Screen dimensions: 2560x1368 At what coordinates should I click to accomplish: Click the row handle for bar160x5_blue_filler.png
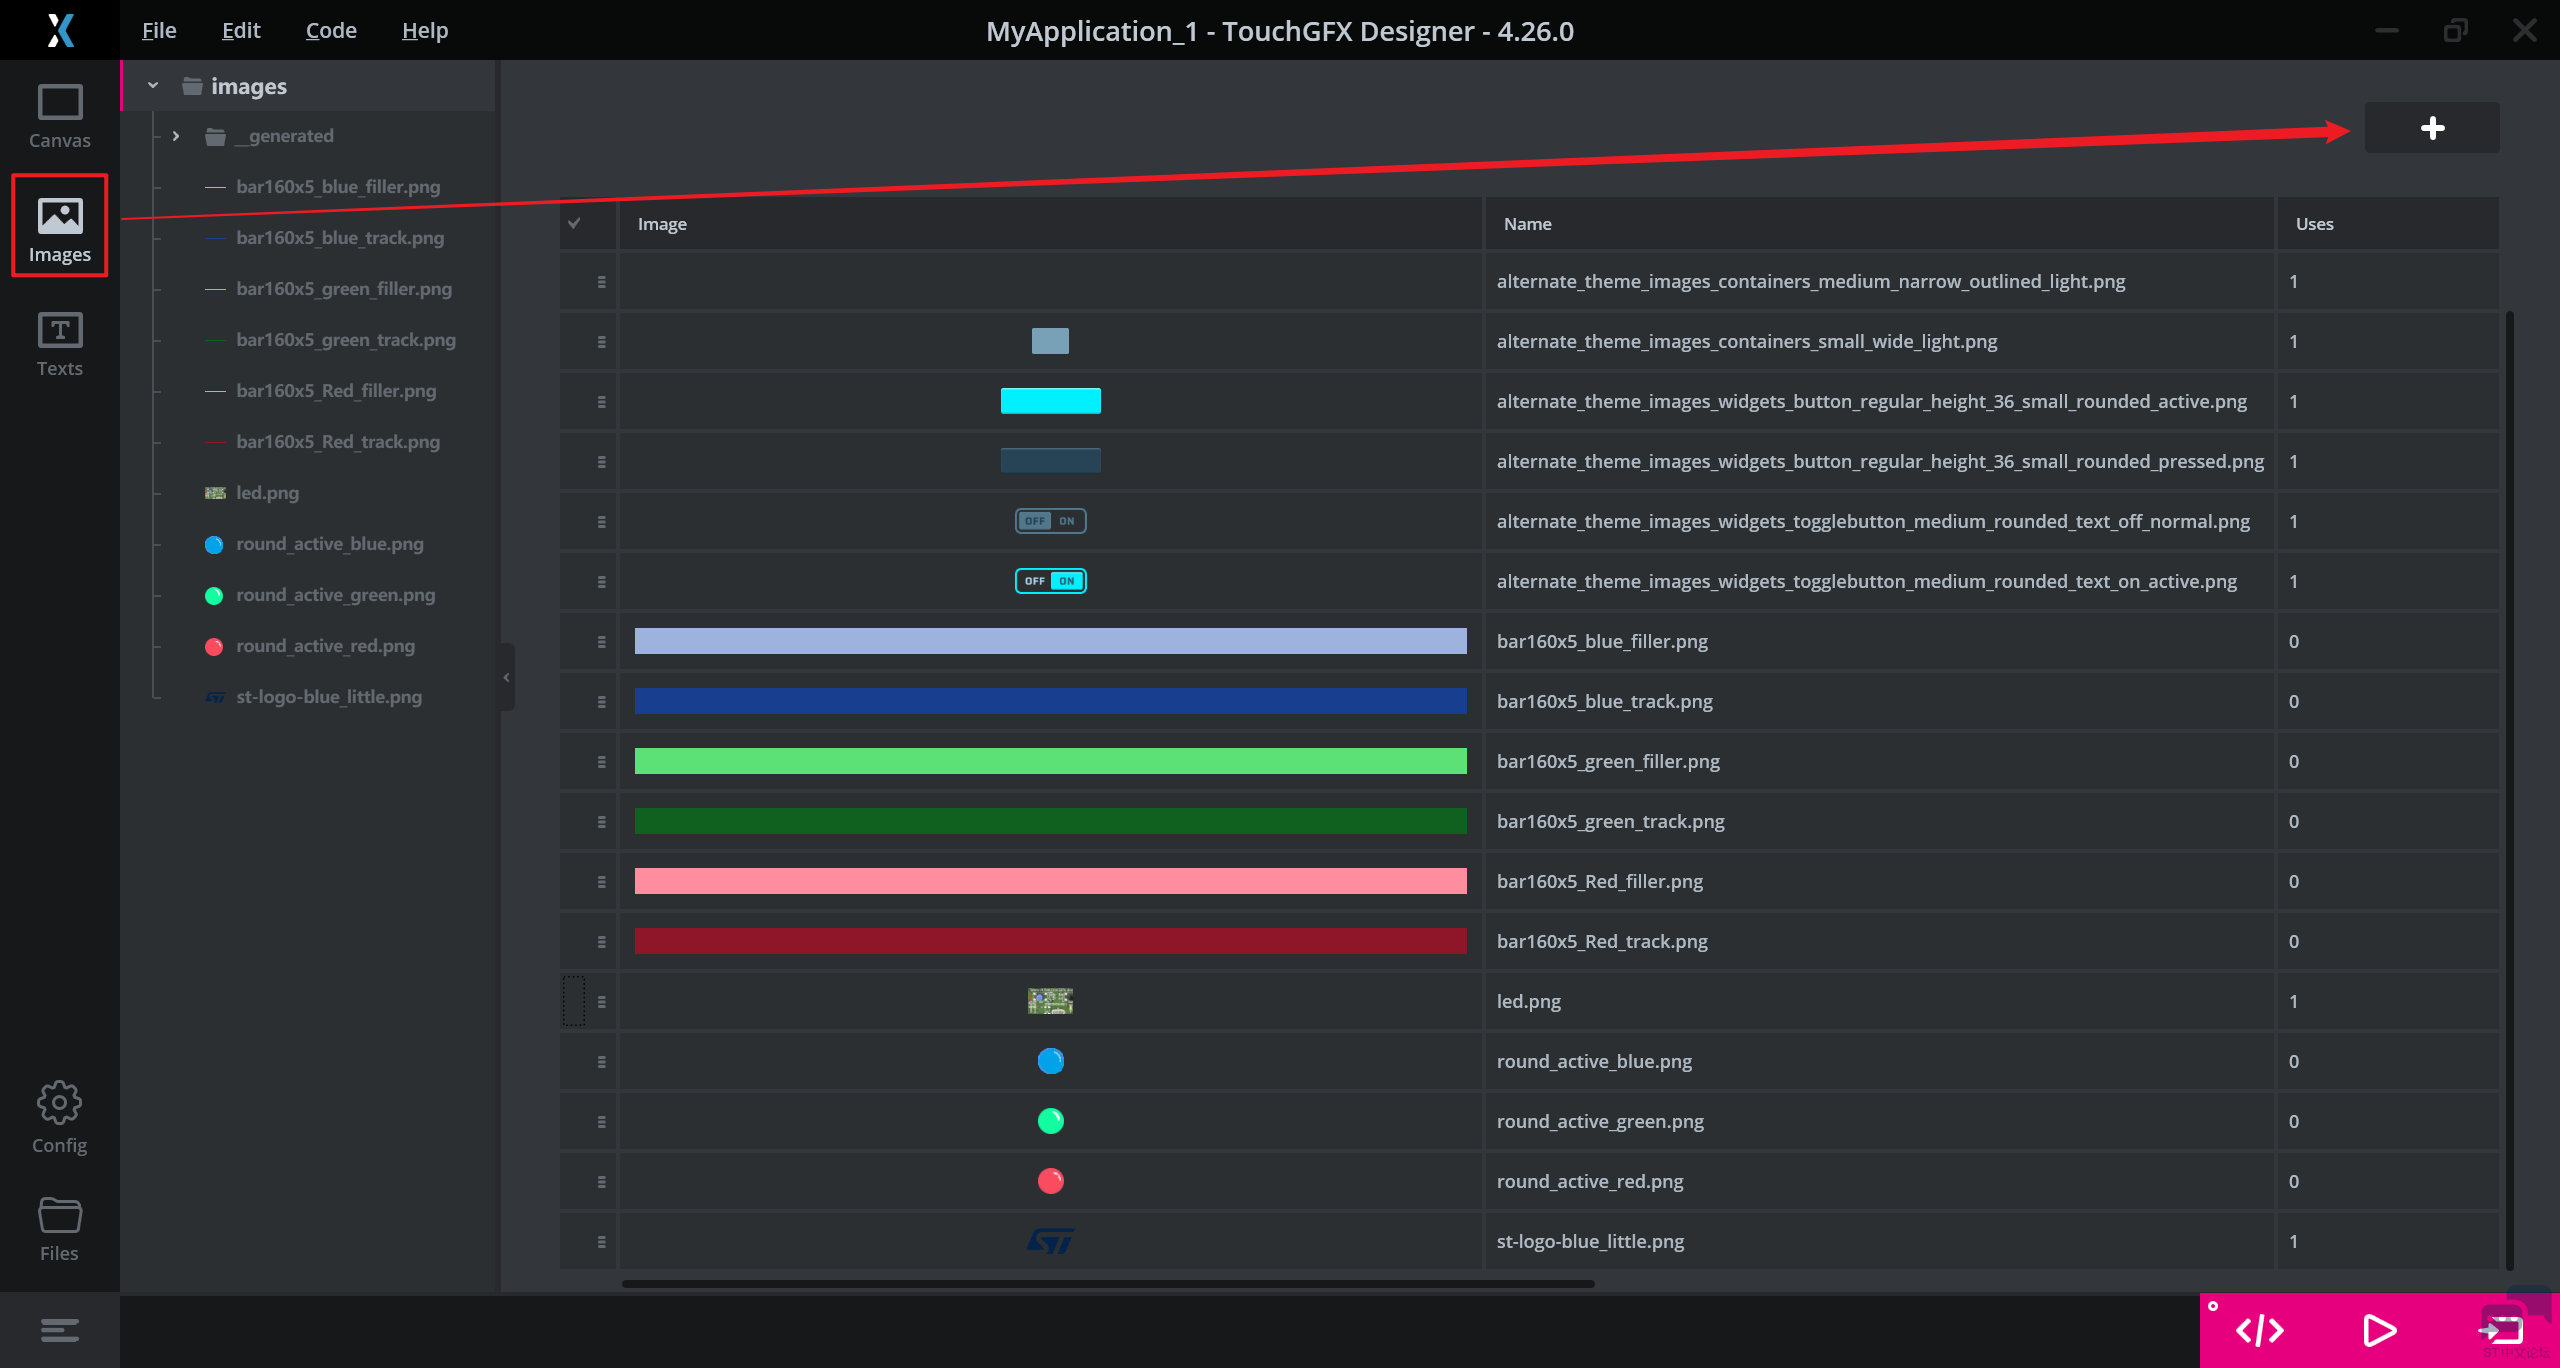[x=601, y=642]
